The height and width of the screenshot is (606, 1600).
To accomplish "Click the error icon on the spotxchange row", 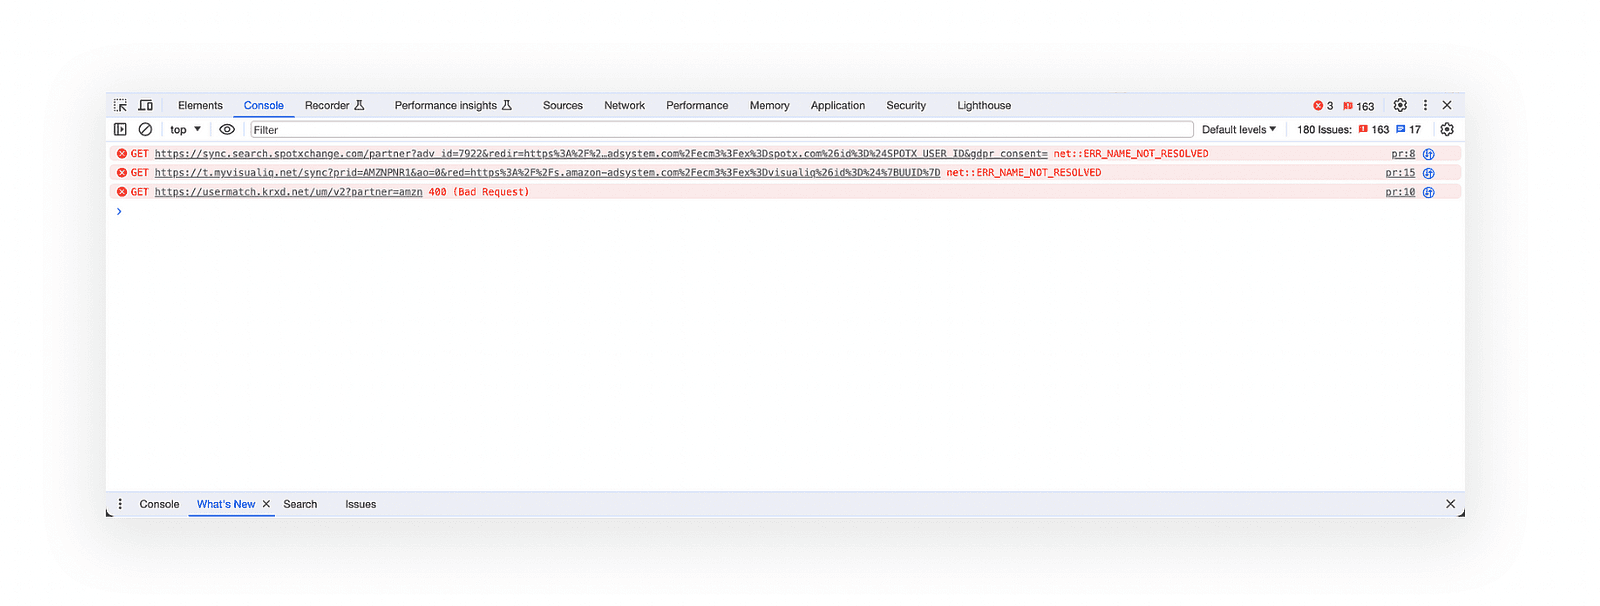I will 122,154.
